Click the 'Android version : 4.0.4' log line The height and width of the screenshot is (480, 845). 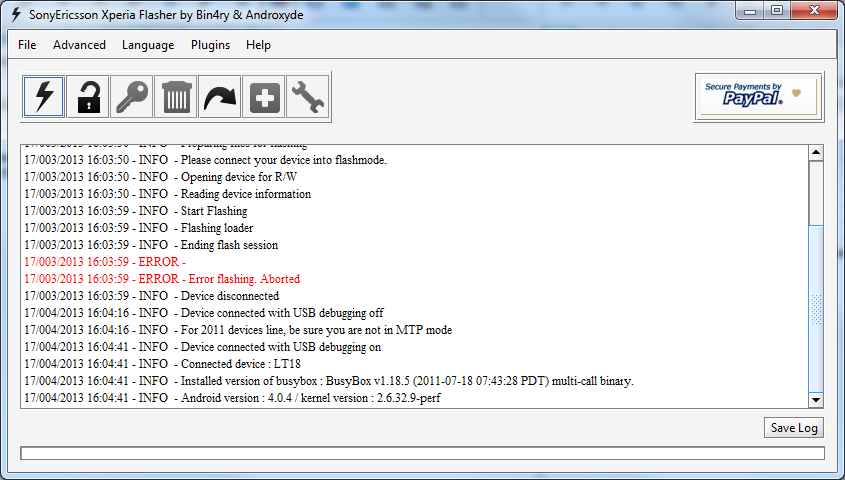pos(232,398)
